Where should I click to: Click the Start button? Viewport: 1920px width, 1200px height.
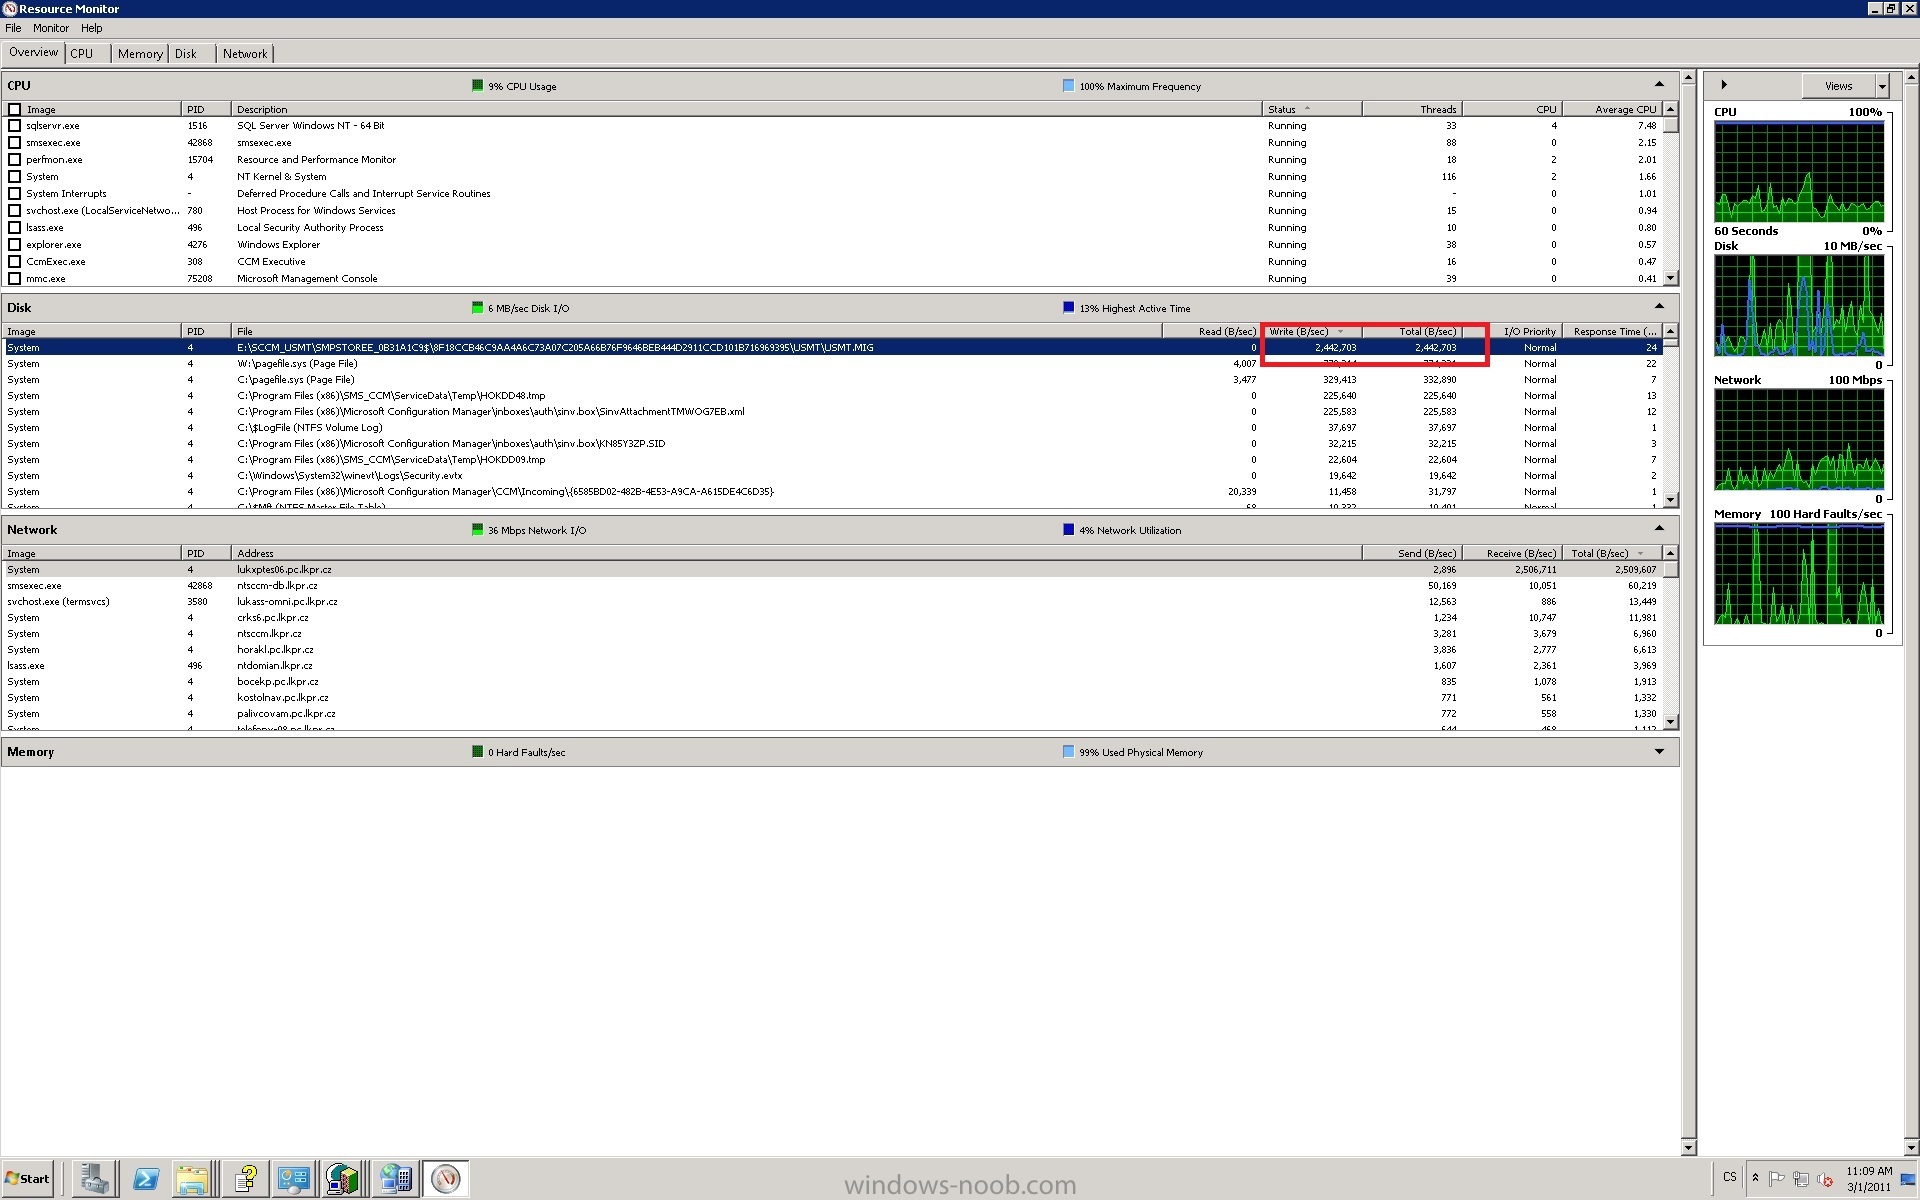[x=28, y=1178]
